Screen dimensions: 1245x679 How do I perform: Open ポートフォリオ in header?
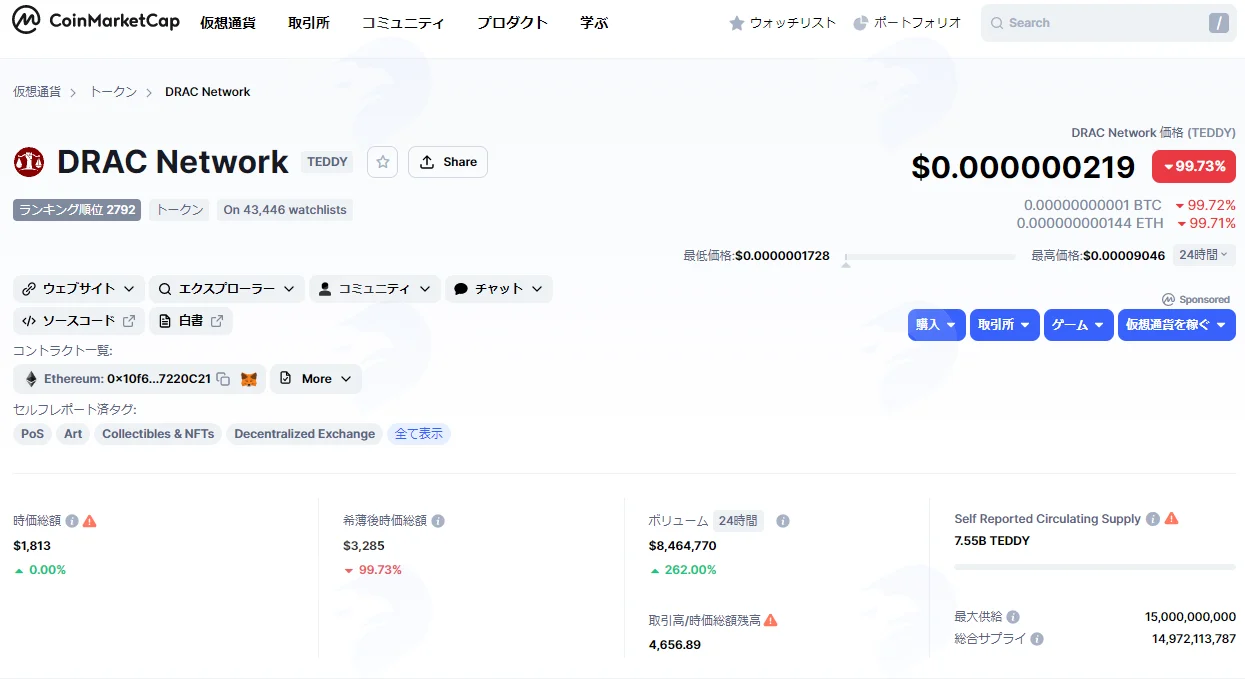click(908, 23)
